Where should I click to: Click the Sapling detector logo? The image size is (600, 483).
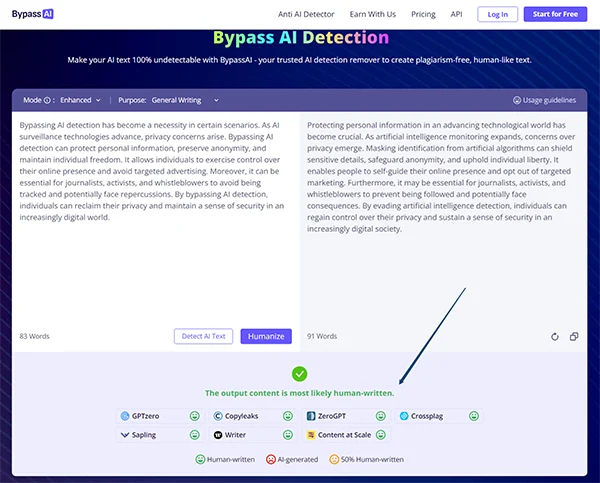click(x=125, y=435)
